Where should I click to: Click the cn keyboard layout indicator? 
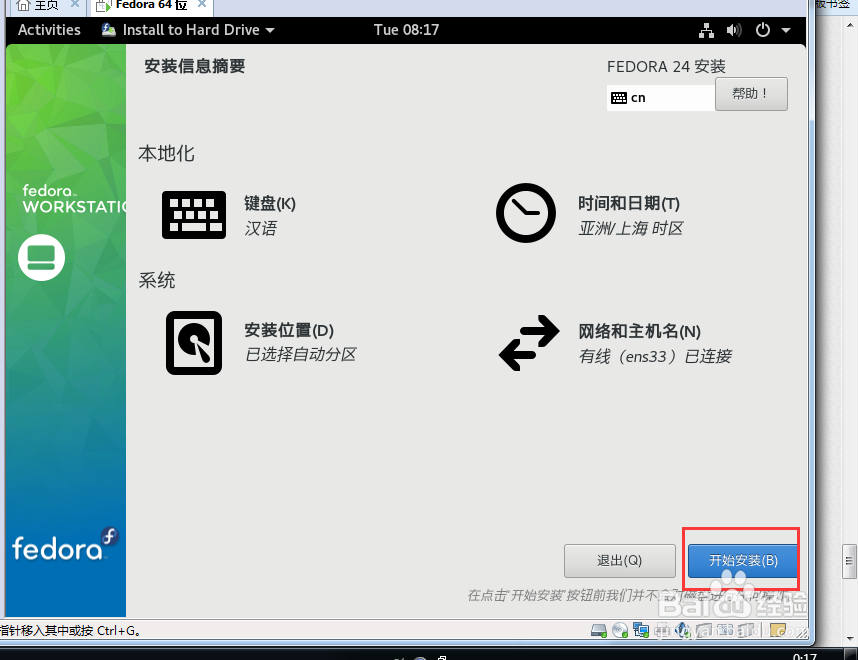[x=660, y=98]
